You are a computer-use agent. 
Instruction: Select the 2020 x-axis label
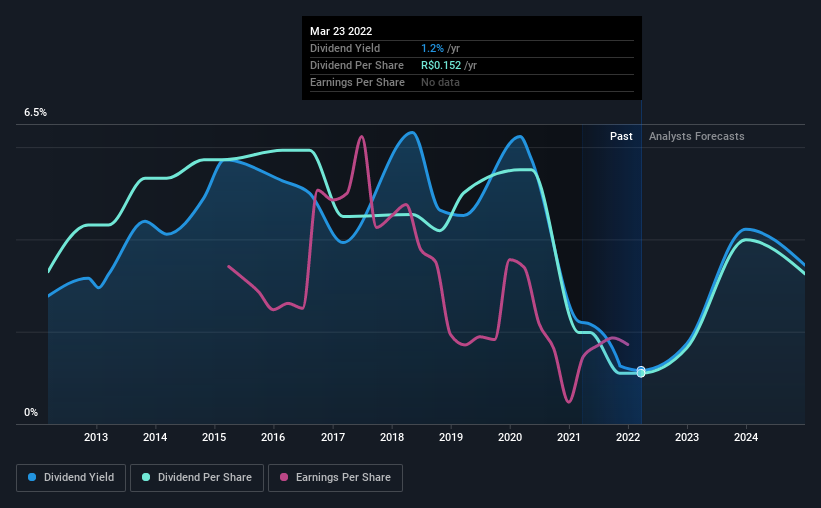510,437
